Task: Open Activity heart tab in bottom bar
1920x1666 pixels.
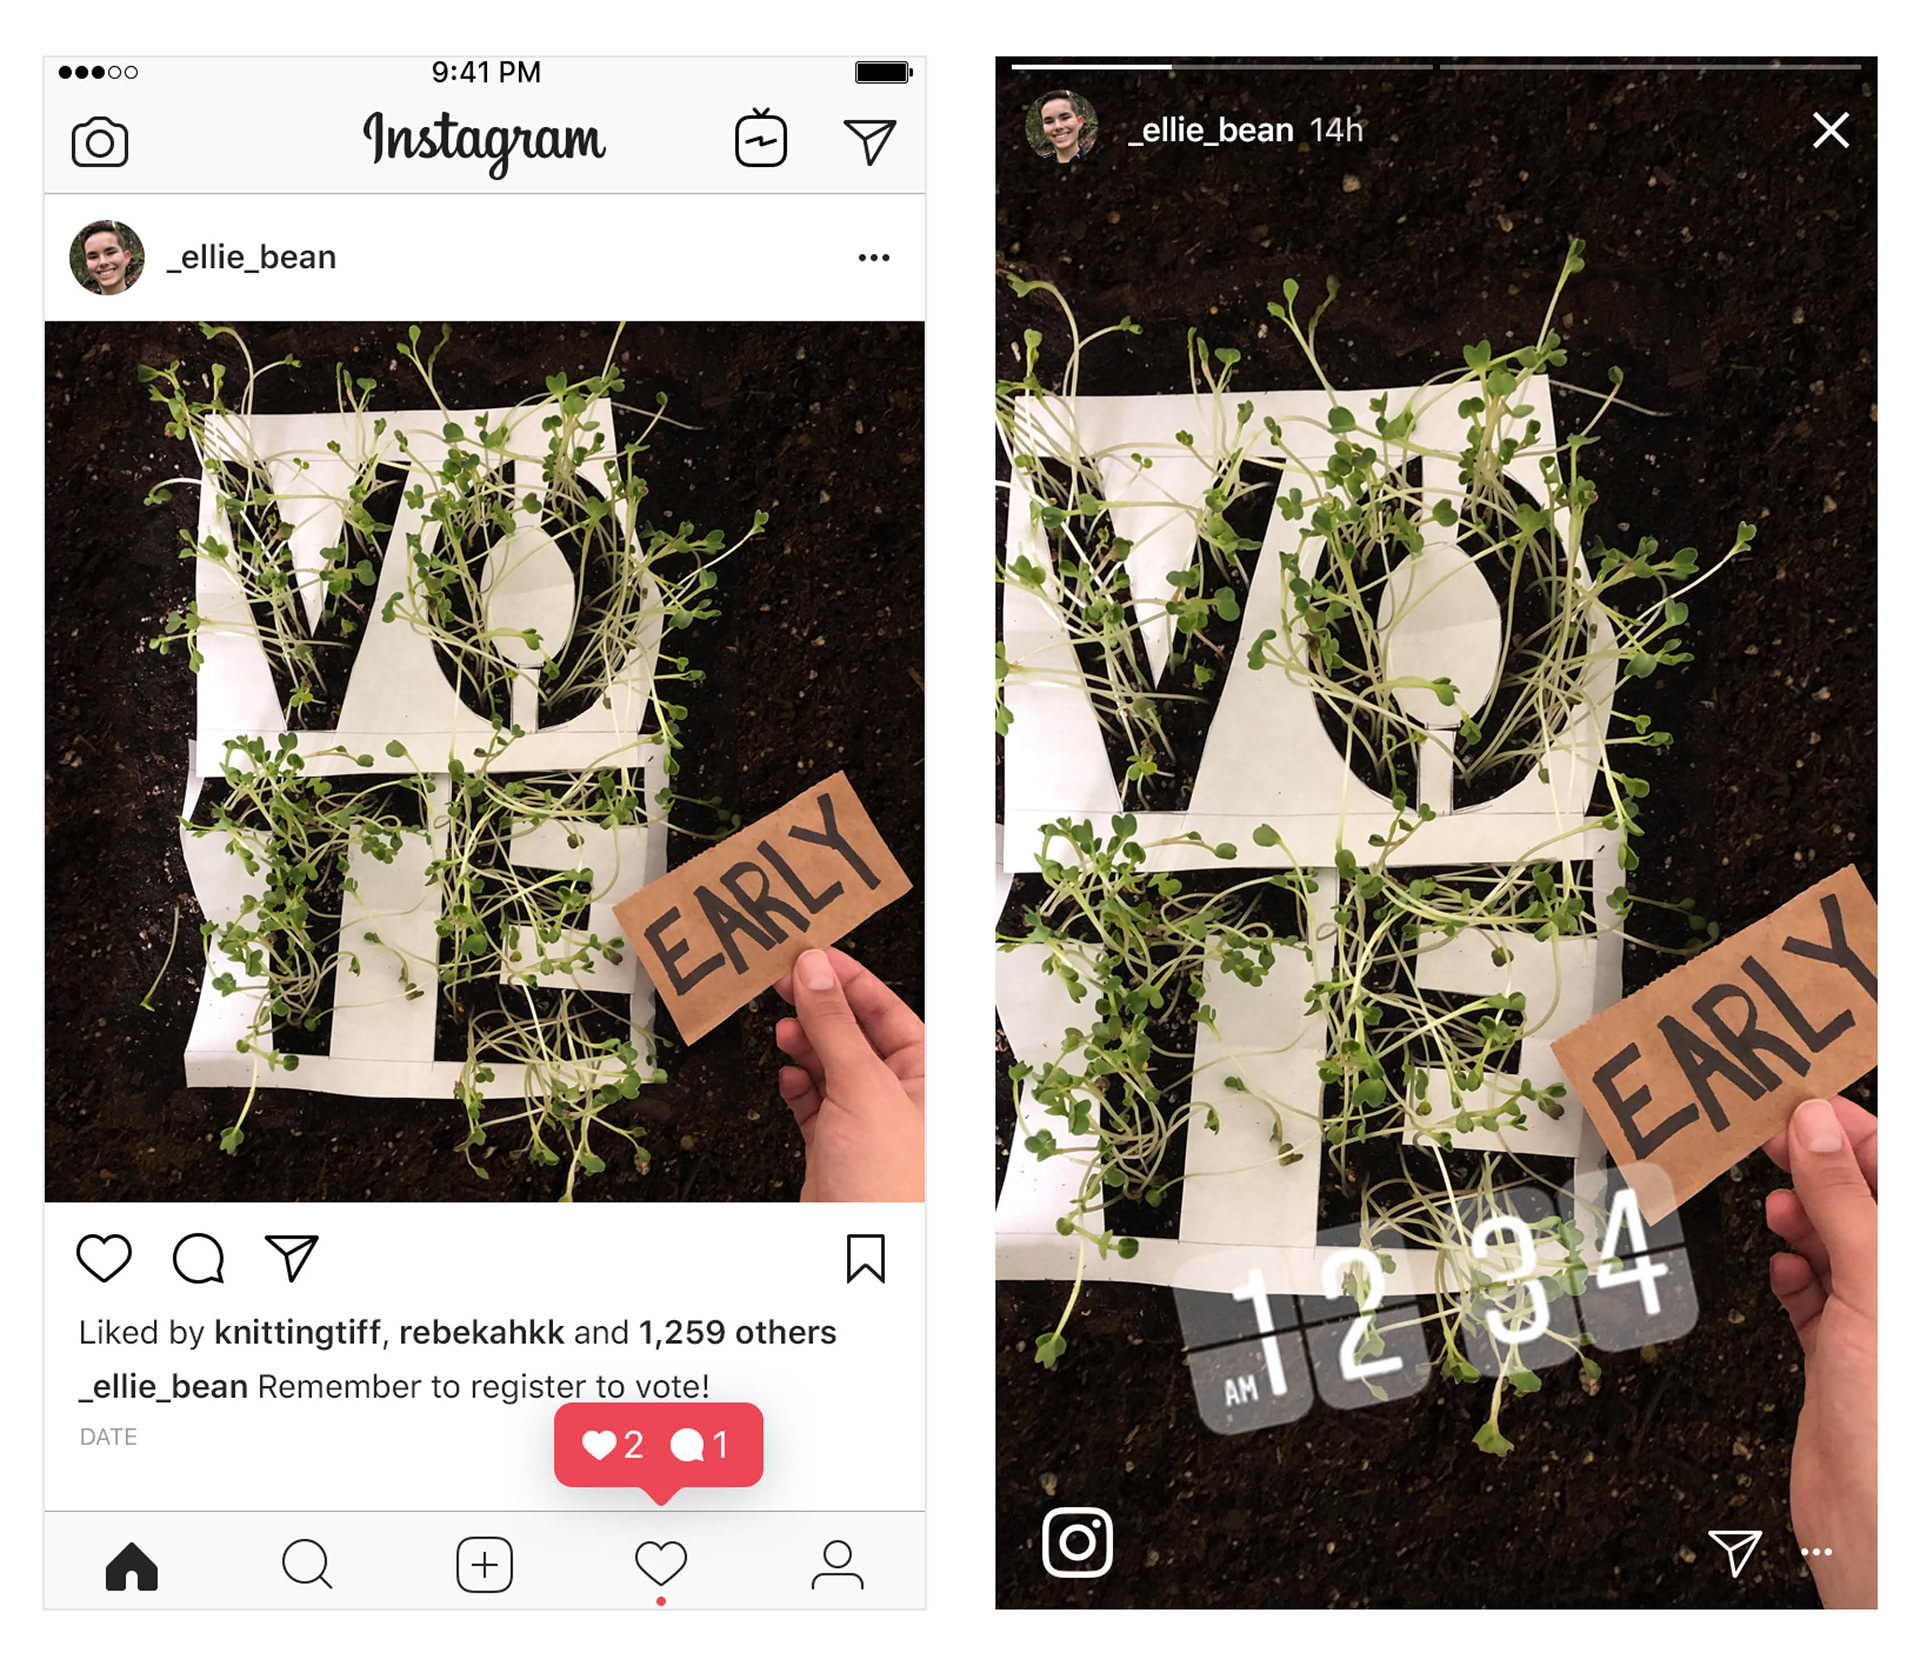Action: coord(661,1563)
